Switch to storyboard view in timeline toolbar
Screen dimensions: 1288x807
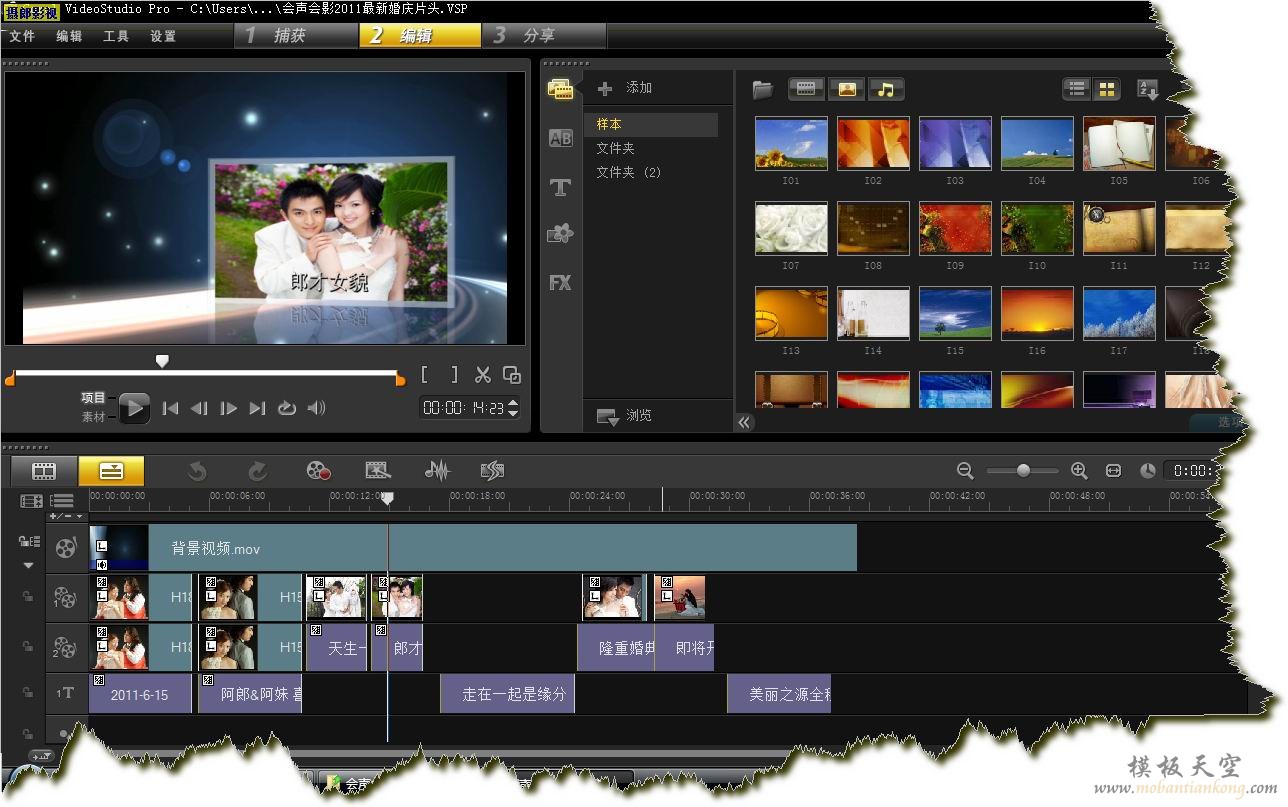43,471
